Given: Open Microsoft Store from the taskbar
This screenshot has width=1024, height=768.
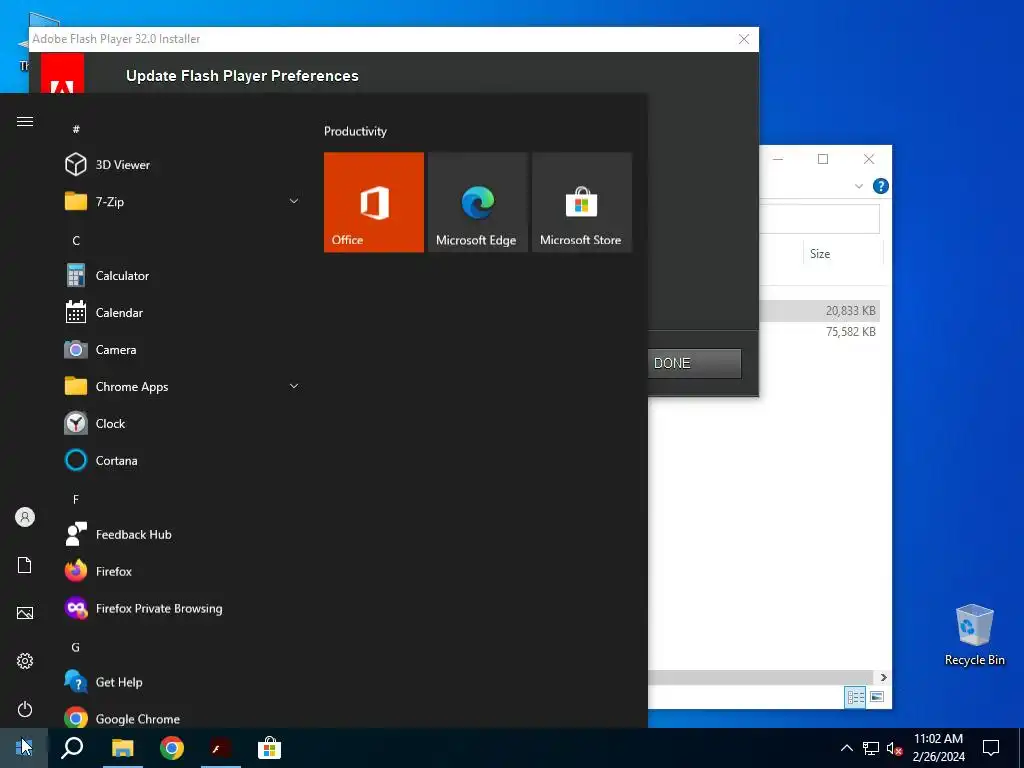Looking at the screenshot, I should tap(269, 748).
